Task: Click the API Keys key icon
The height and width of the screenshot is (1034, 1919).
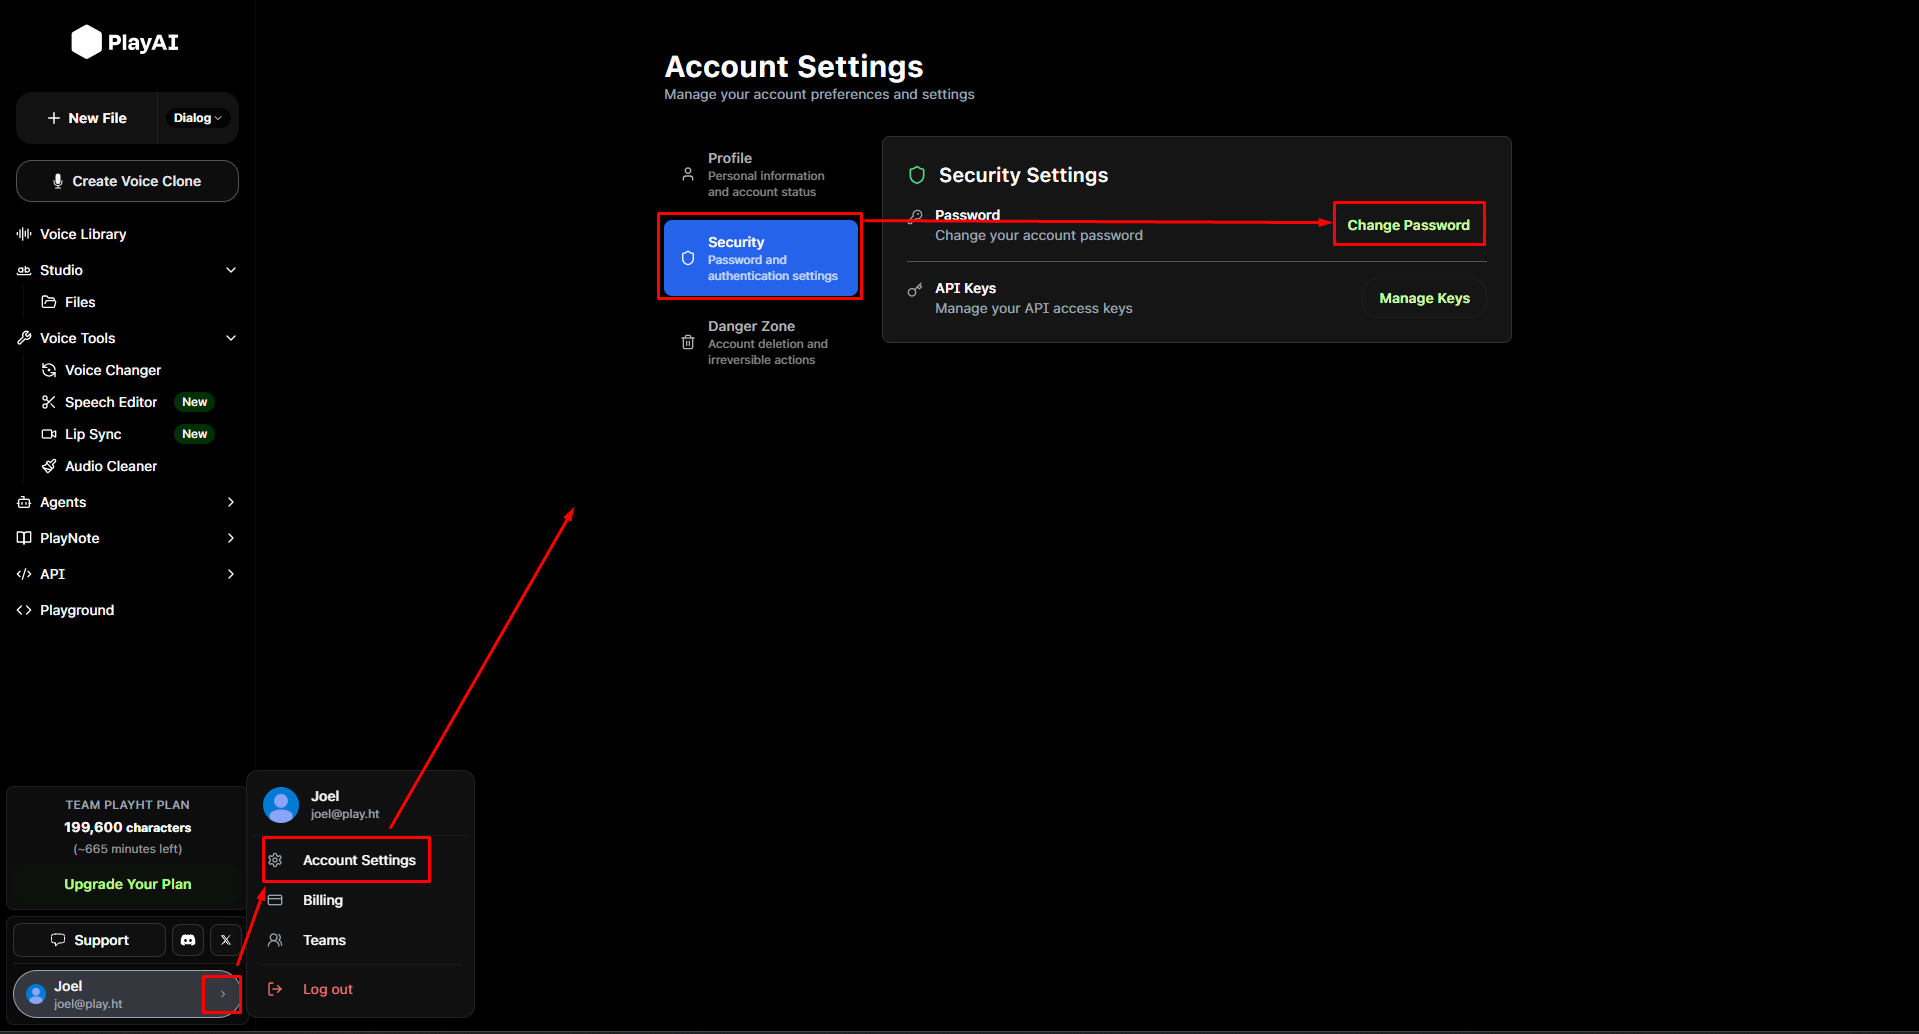Action: click(x=915, y=290)
